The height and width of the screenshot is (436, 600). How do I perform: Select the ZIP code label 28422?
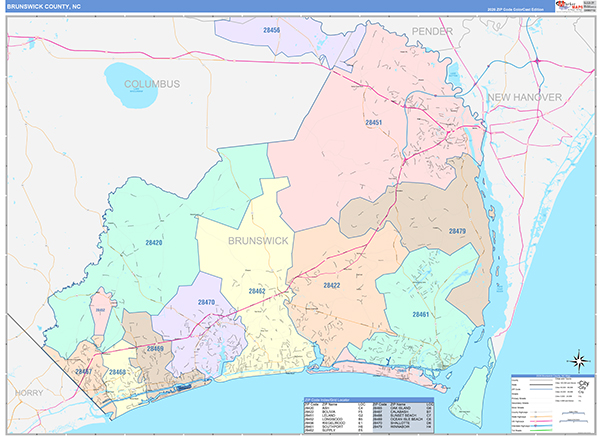[332, 286]
